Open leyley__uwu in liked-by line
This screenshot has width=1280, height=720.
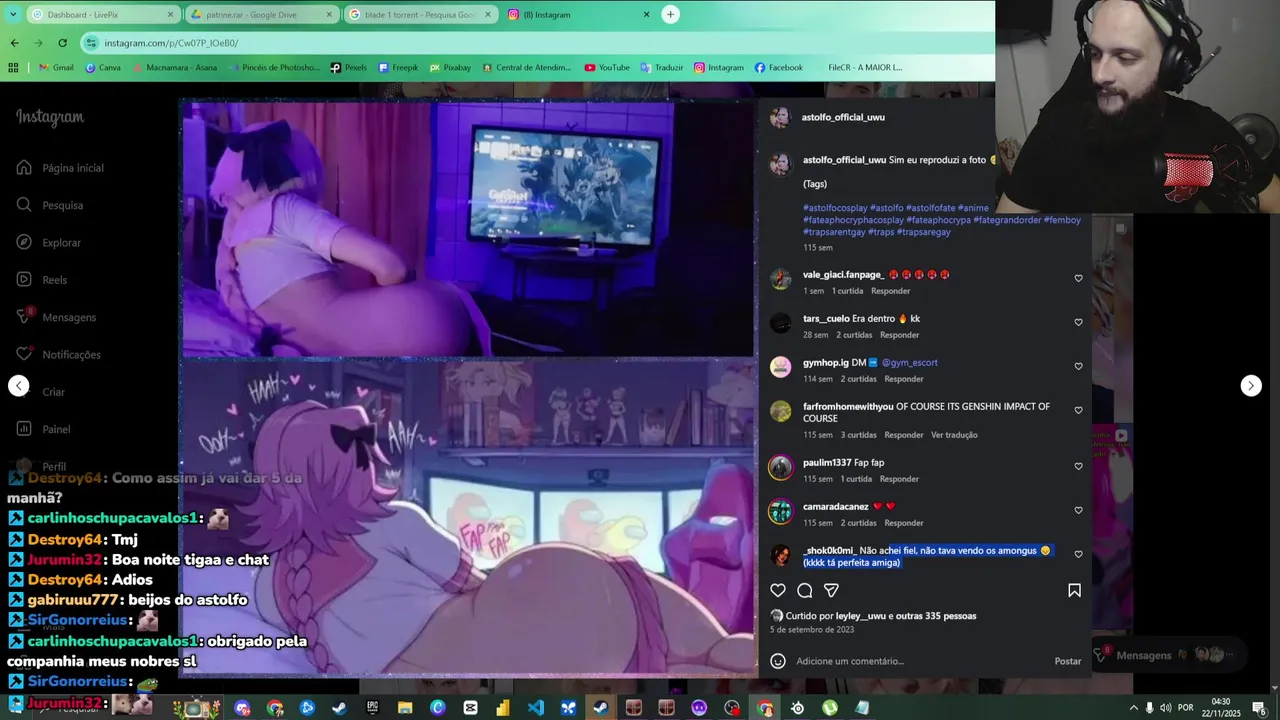tap(860, 616)
